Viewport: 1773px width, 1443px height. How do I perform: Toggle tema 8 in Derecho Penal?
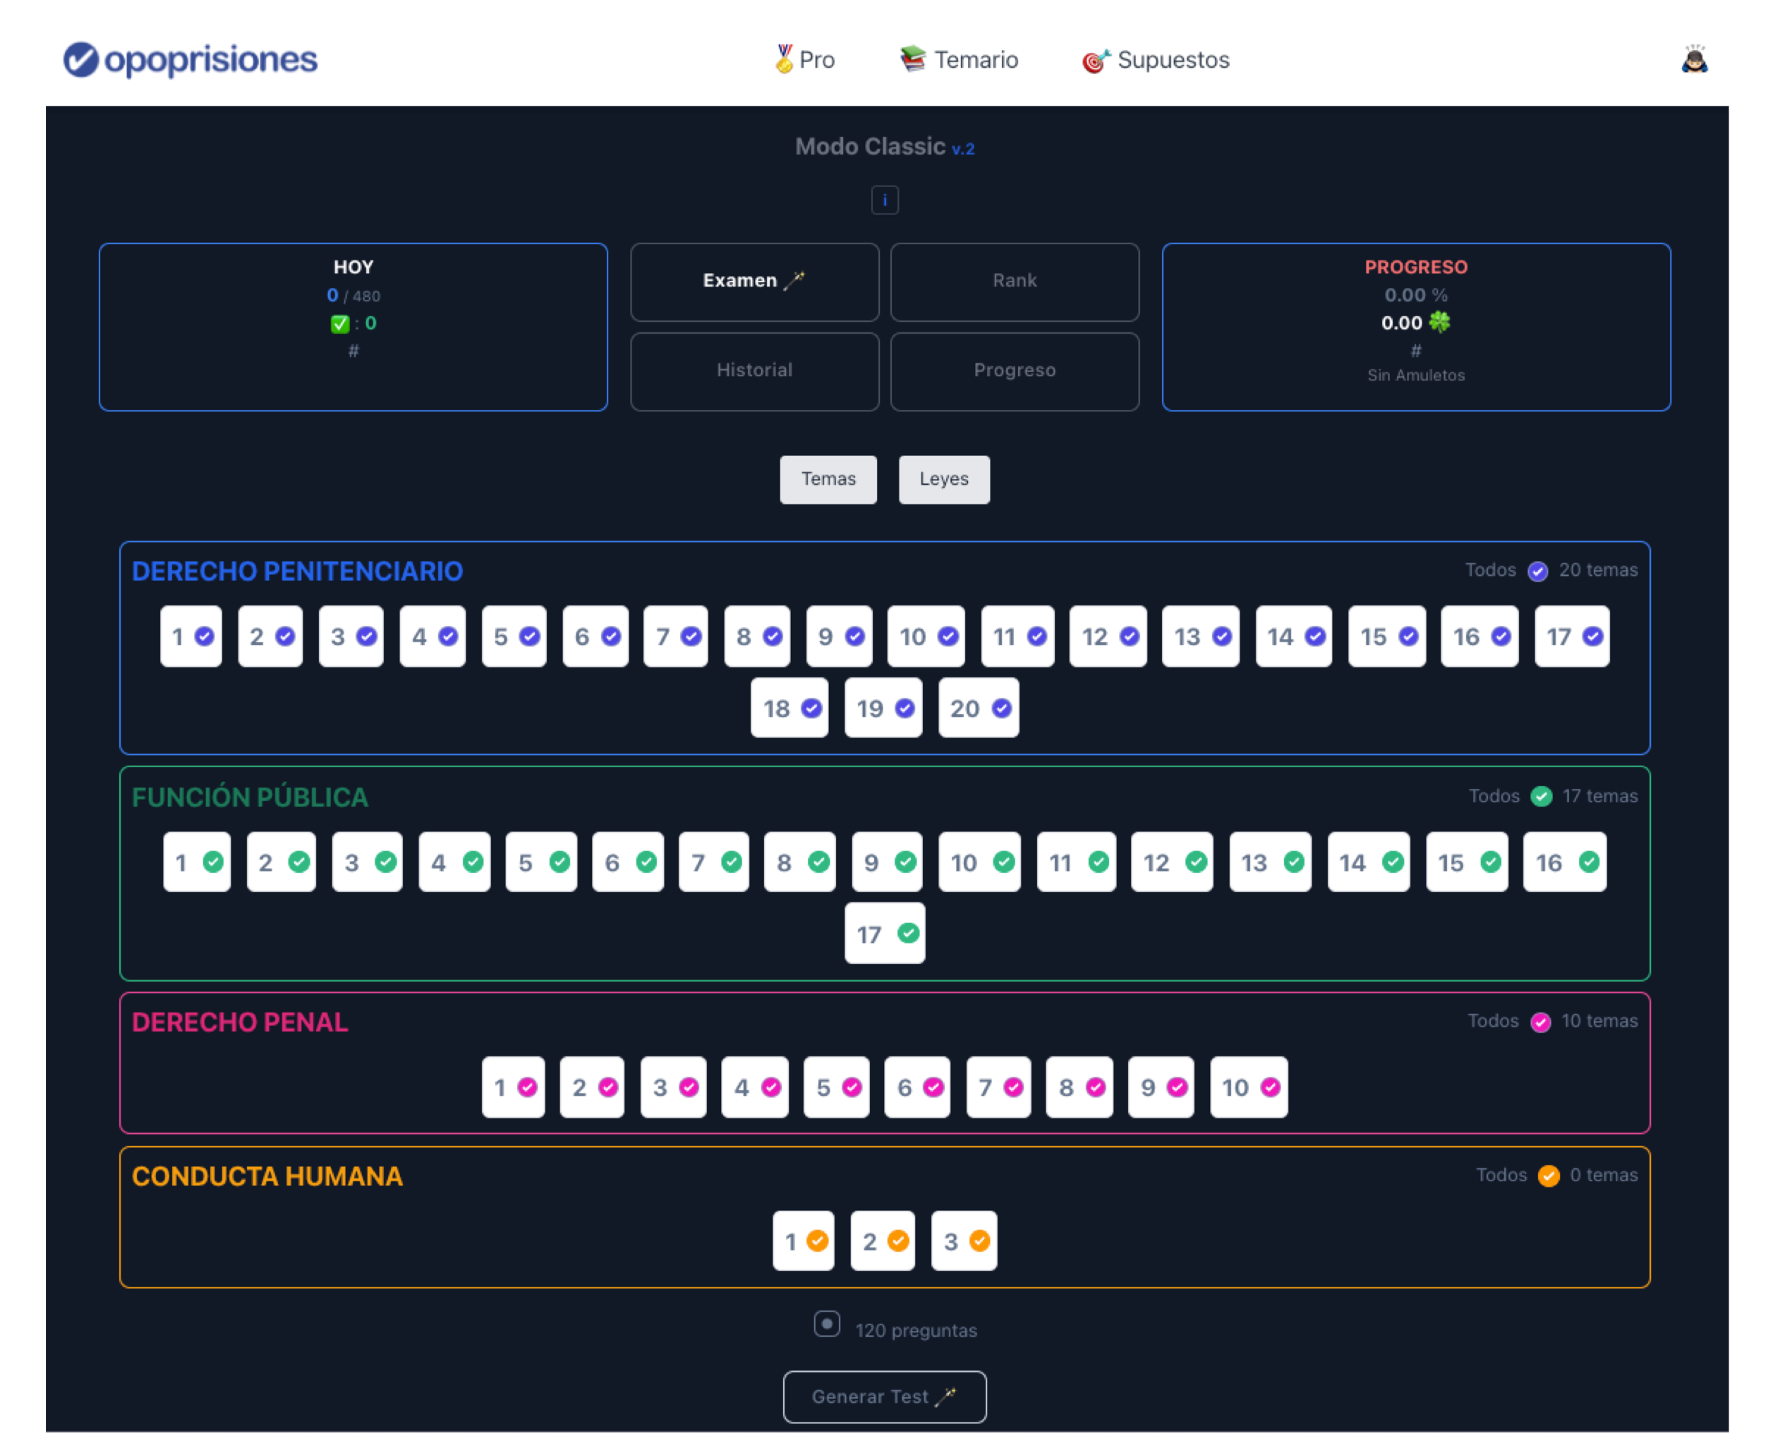[x=1079, y=1087]
